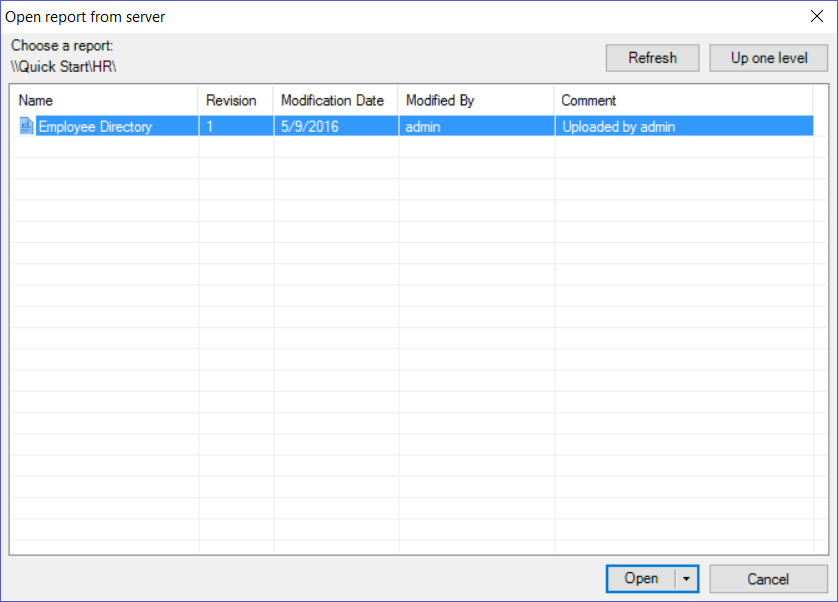Sort by the Revision column header
The width and height of the screenshot is (838, 602).
[x=236, y=101]
